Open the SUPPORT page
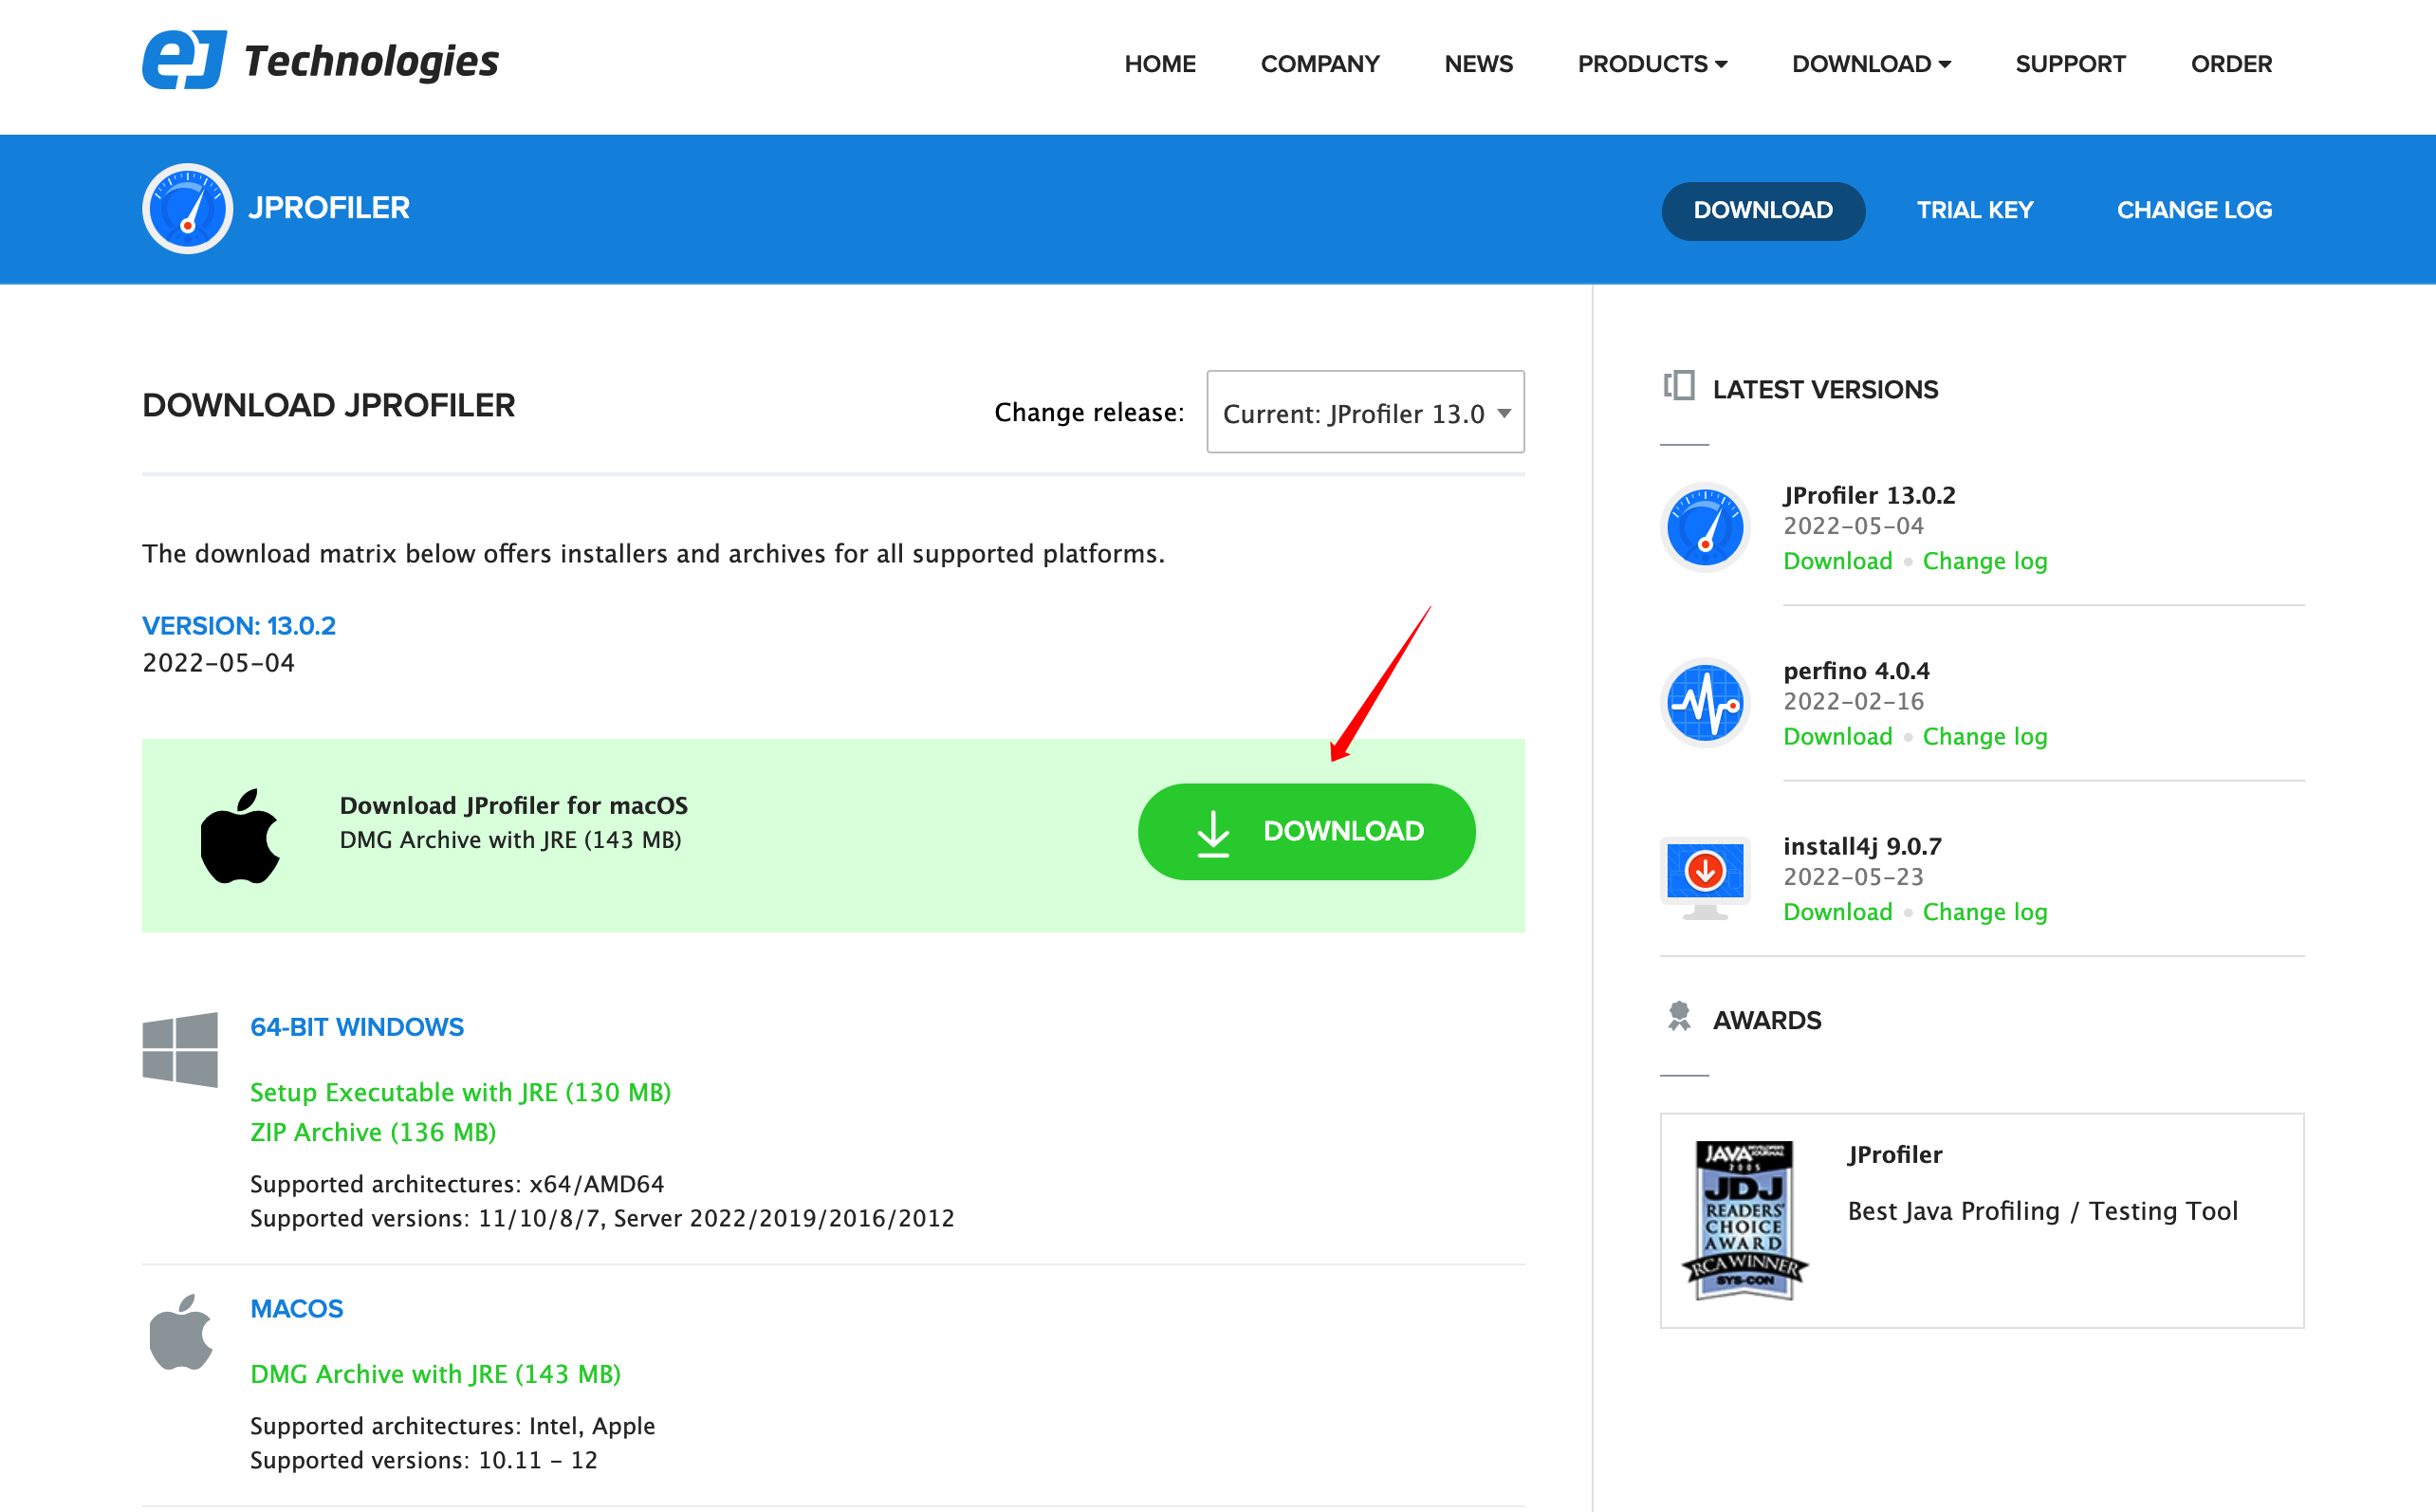Image resolution: width=2436 pixels, height=1512 pixels. click(x=2070, y=64)
